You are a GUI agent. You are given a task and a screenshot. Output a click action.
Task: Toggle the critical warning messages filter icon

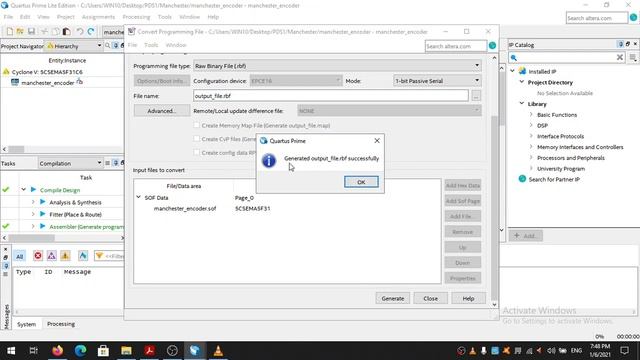click(x=51, y=256)
